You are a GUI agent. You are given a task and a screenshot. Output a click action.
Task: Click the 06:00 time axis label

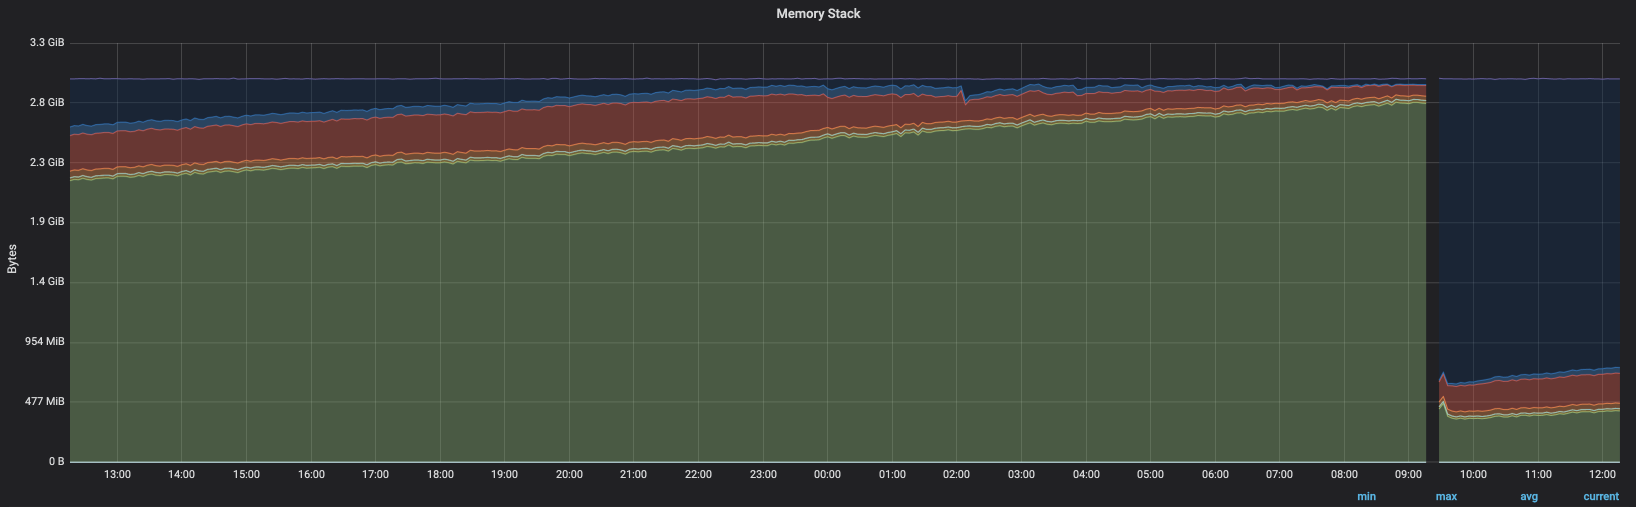click(1215, 475)
